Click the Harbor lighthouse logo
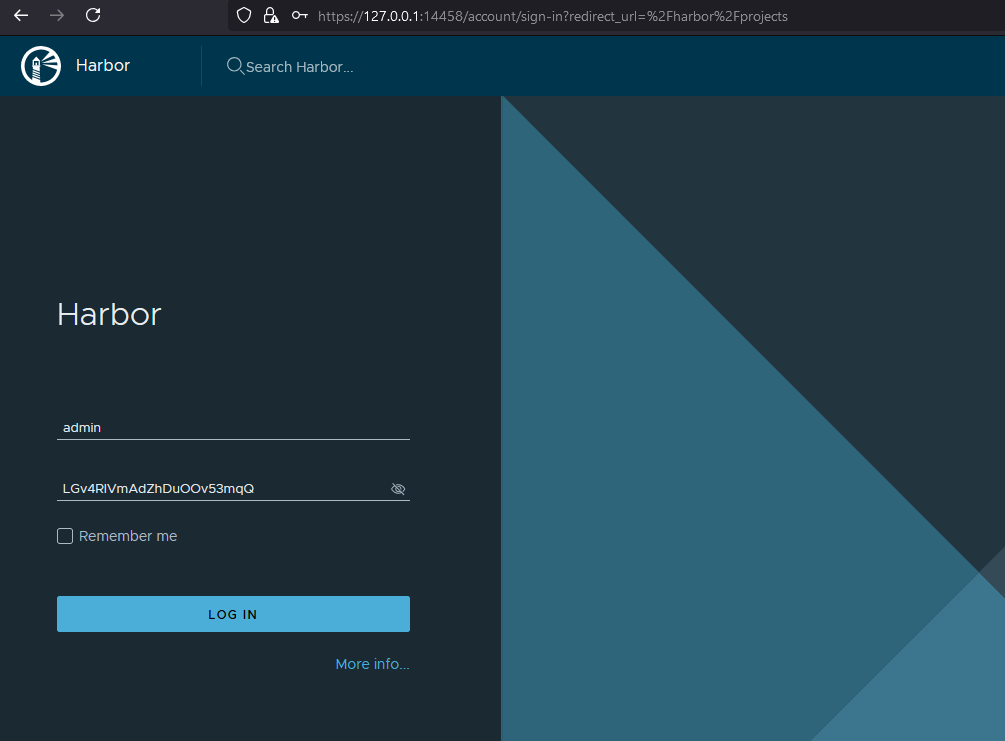 [x=41, y=65]
